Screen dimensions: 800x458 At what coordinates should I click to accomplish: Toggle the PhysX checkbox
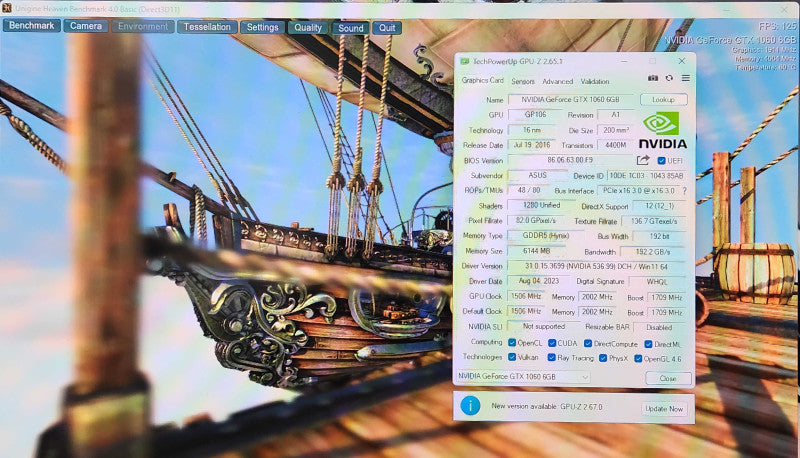(x=603, y=358)
